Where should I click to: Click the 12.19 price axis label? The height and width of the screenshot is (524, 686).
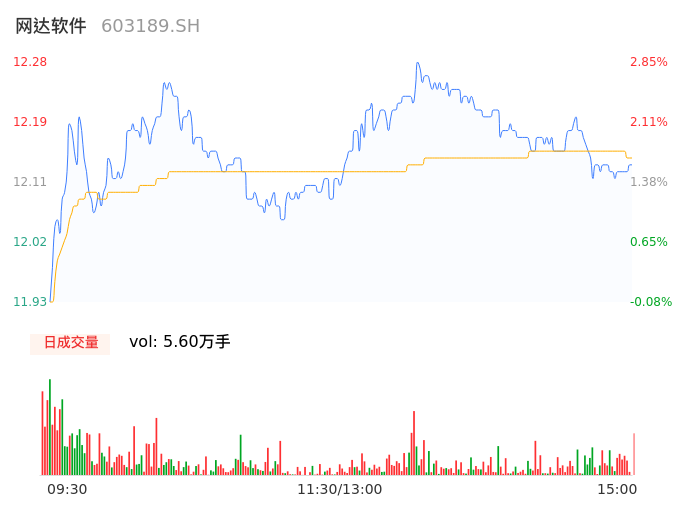click(30, 122)
